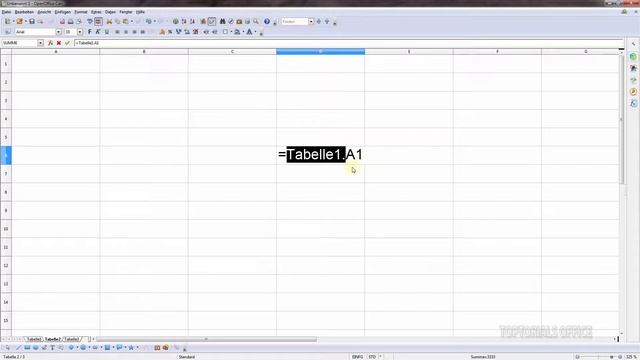Click the Sort descending icon
640x360 pixels.
(x=192, y=22)
